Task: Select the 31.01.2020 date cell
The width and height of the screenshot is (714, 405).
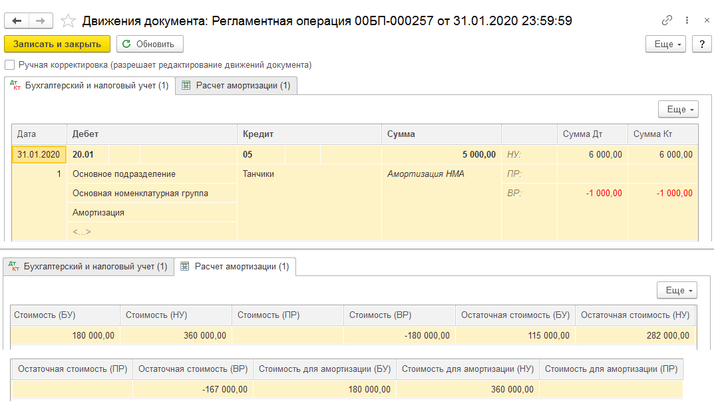Action: click(x=39, y=154)
